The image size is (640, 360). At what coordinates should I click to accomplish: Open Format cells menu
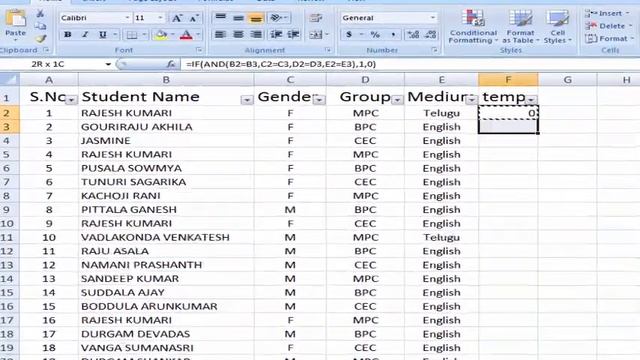pyautogui.click(x=608, y=39)
